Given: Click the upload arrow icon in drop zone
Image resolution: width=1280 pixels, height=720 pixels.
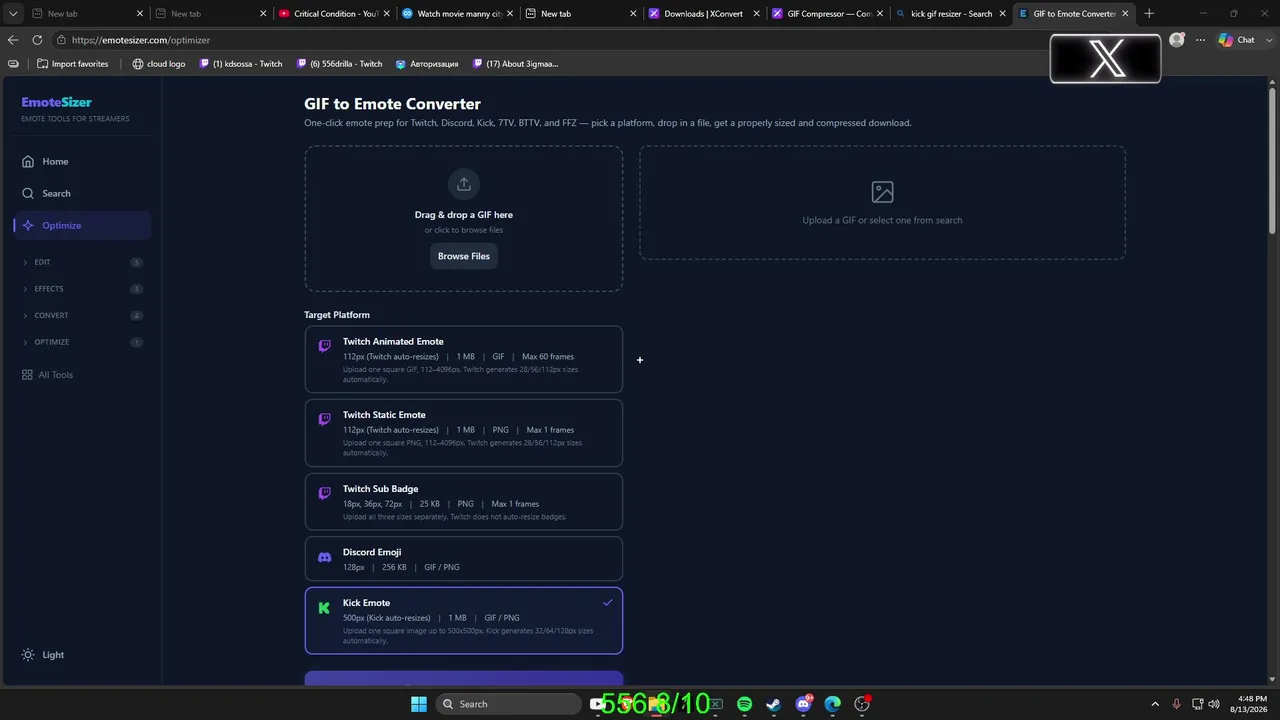Looking at the screenshot, I should (x=463, y=184).
